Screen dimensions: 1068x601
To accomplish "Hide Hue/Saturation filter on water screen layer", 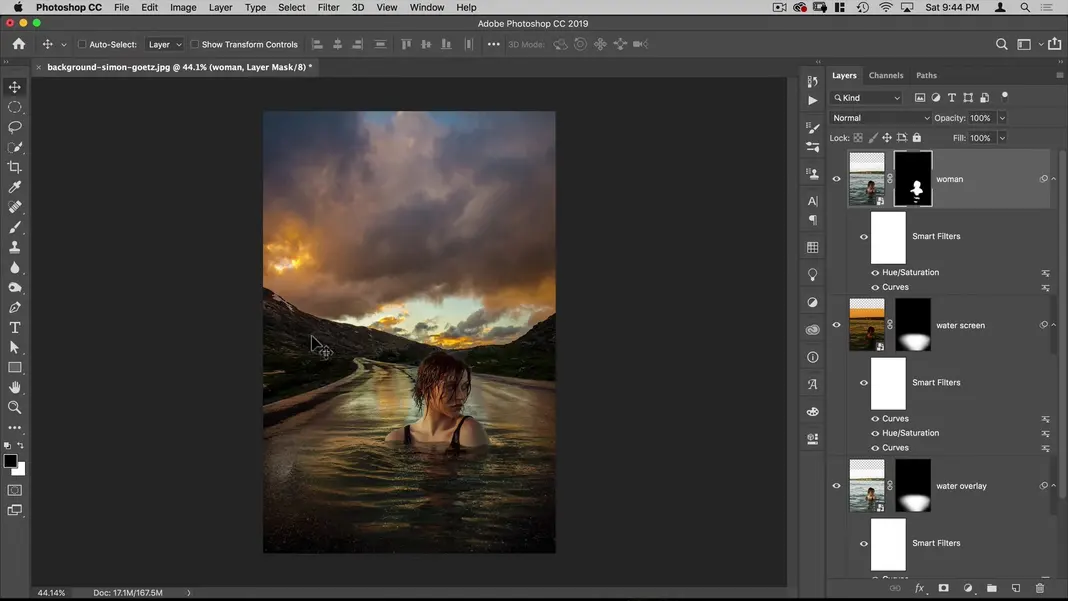I will [875, 433].
